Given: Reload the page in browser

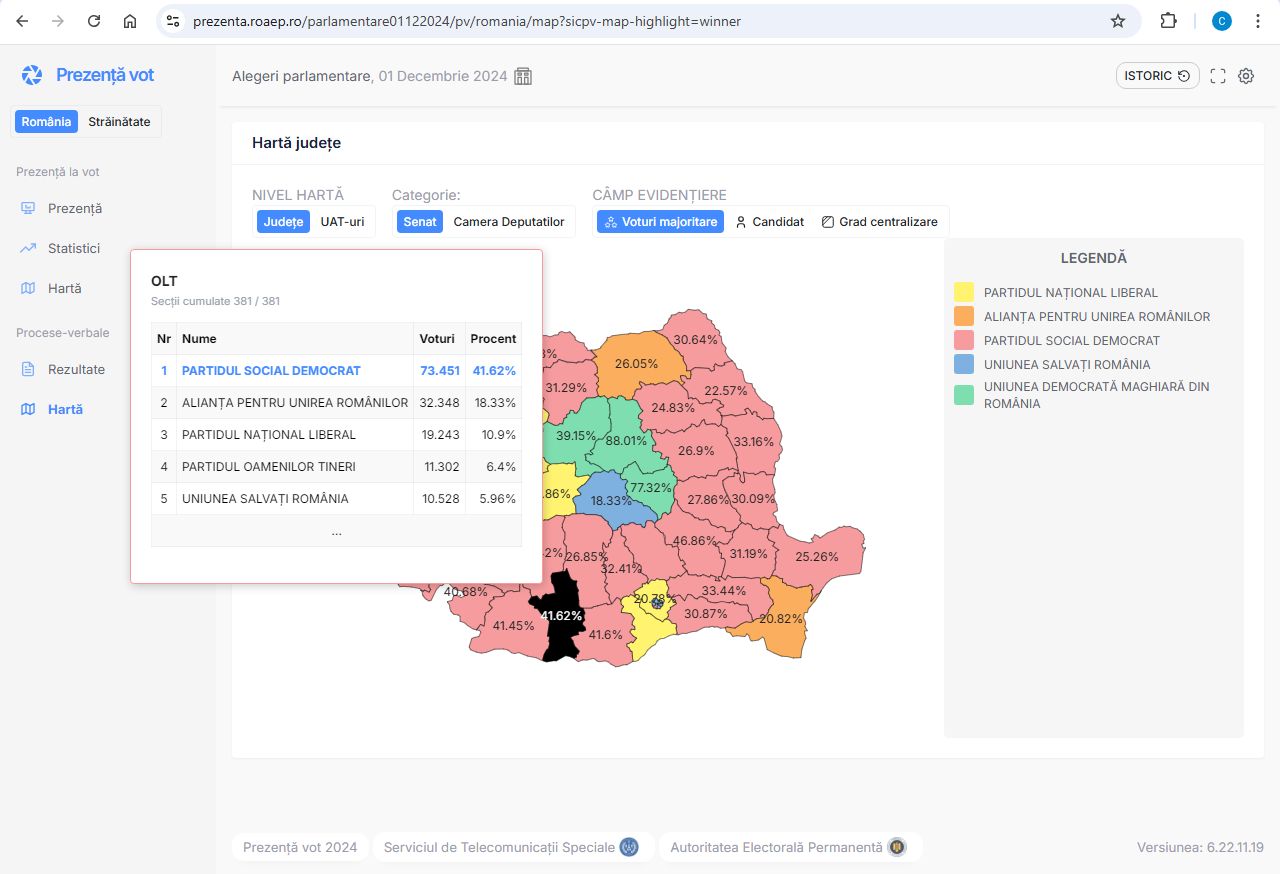Looking at the screenshot, I should 94,21.
